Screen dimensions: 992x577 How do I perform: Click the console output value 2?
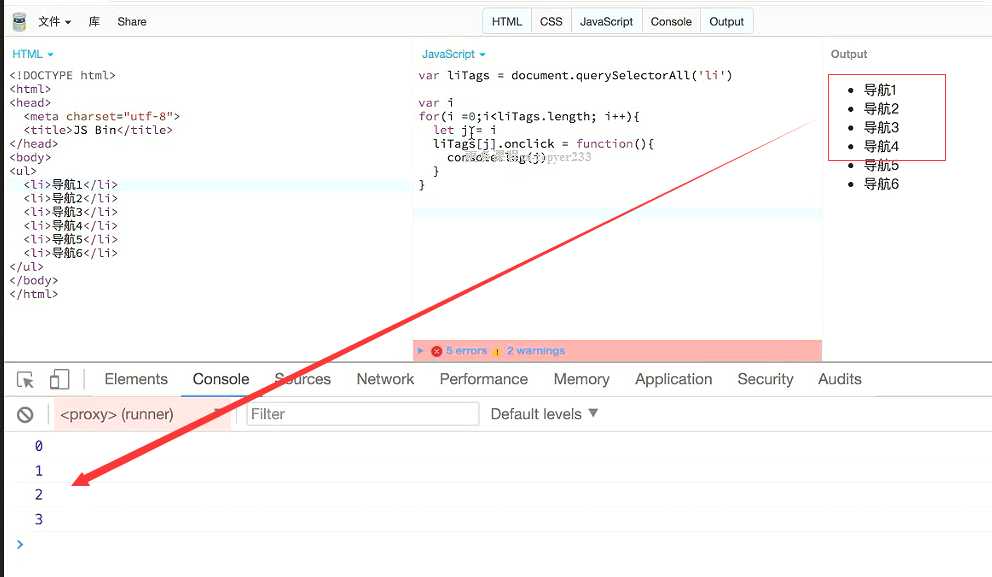[x=39, y=495]
